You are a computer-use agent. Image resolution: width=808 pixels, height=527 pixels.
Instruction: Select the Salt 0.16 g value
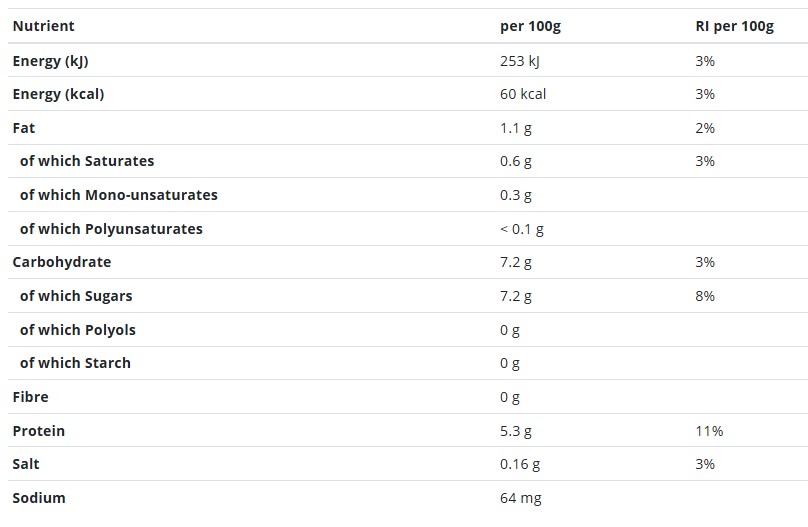(x=519, y=465)
